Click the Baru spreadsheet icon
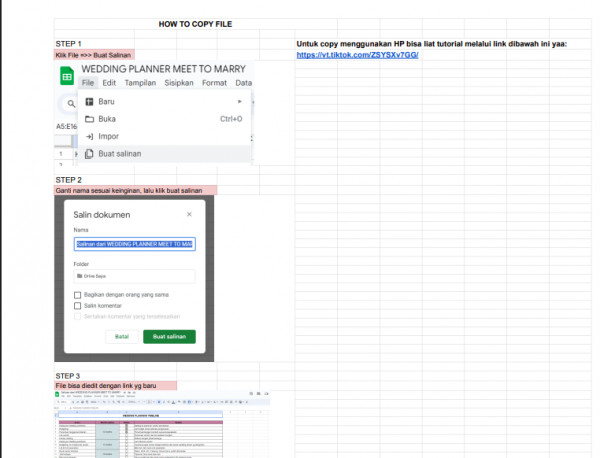 [x=89, y=101]
